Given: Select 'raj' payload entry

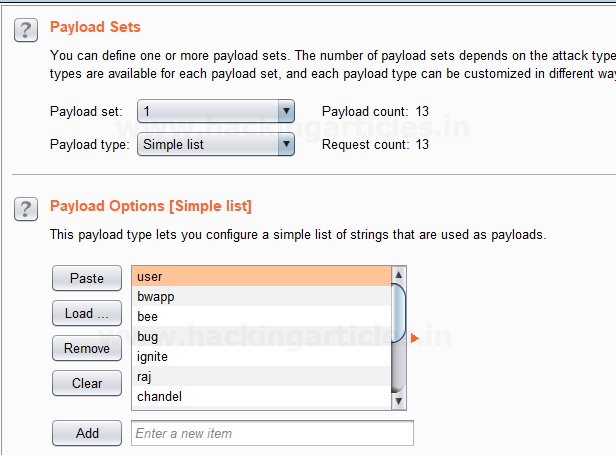Looking at the screenshot, I should (260, 377).
